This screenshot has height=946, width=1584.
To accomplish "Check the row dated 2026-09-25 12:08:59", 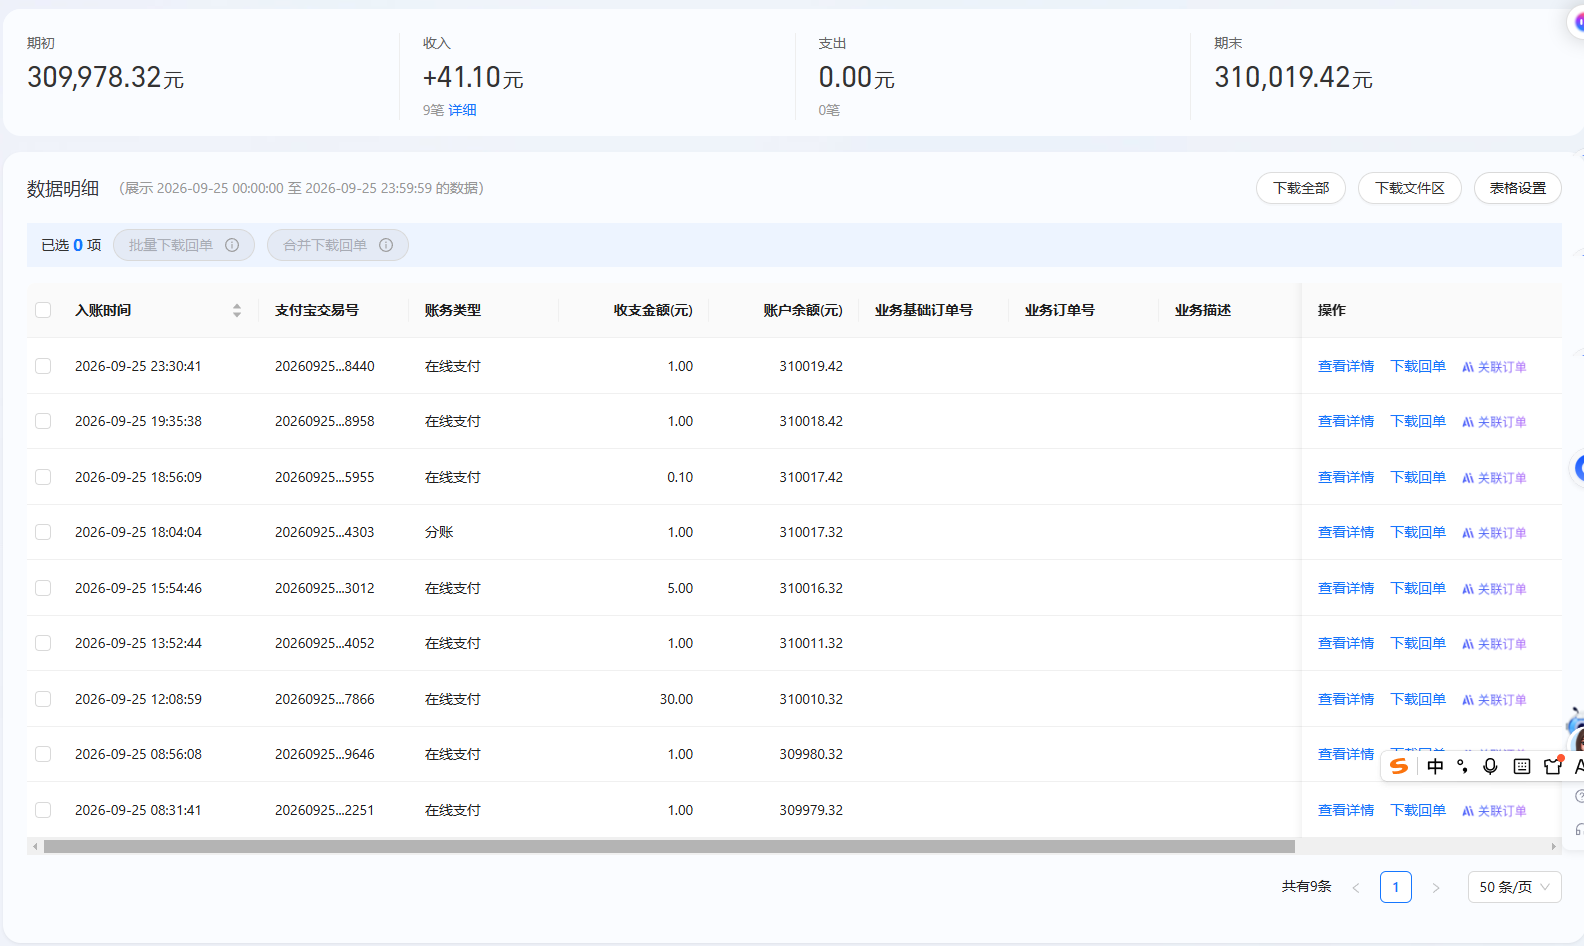I will pos(43,699).
